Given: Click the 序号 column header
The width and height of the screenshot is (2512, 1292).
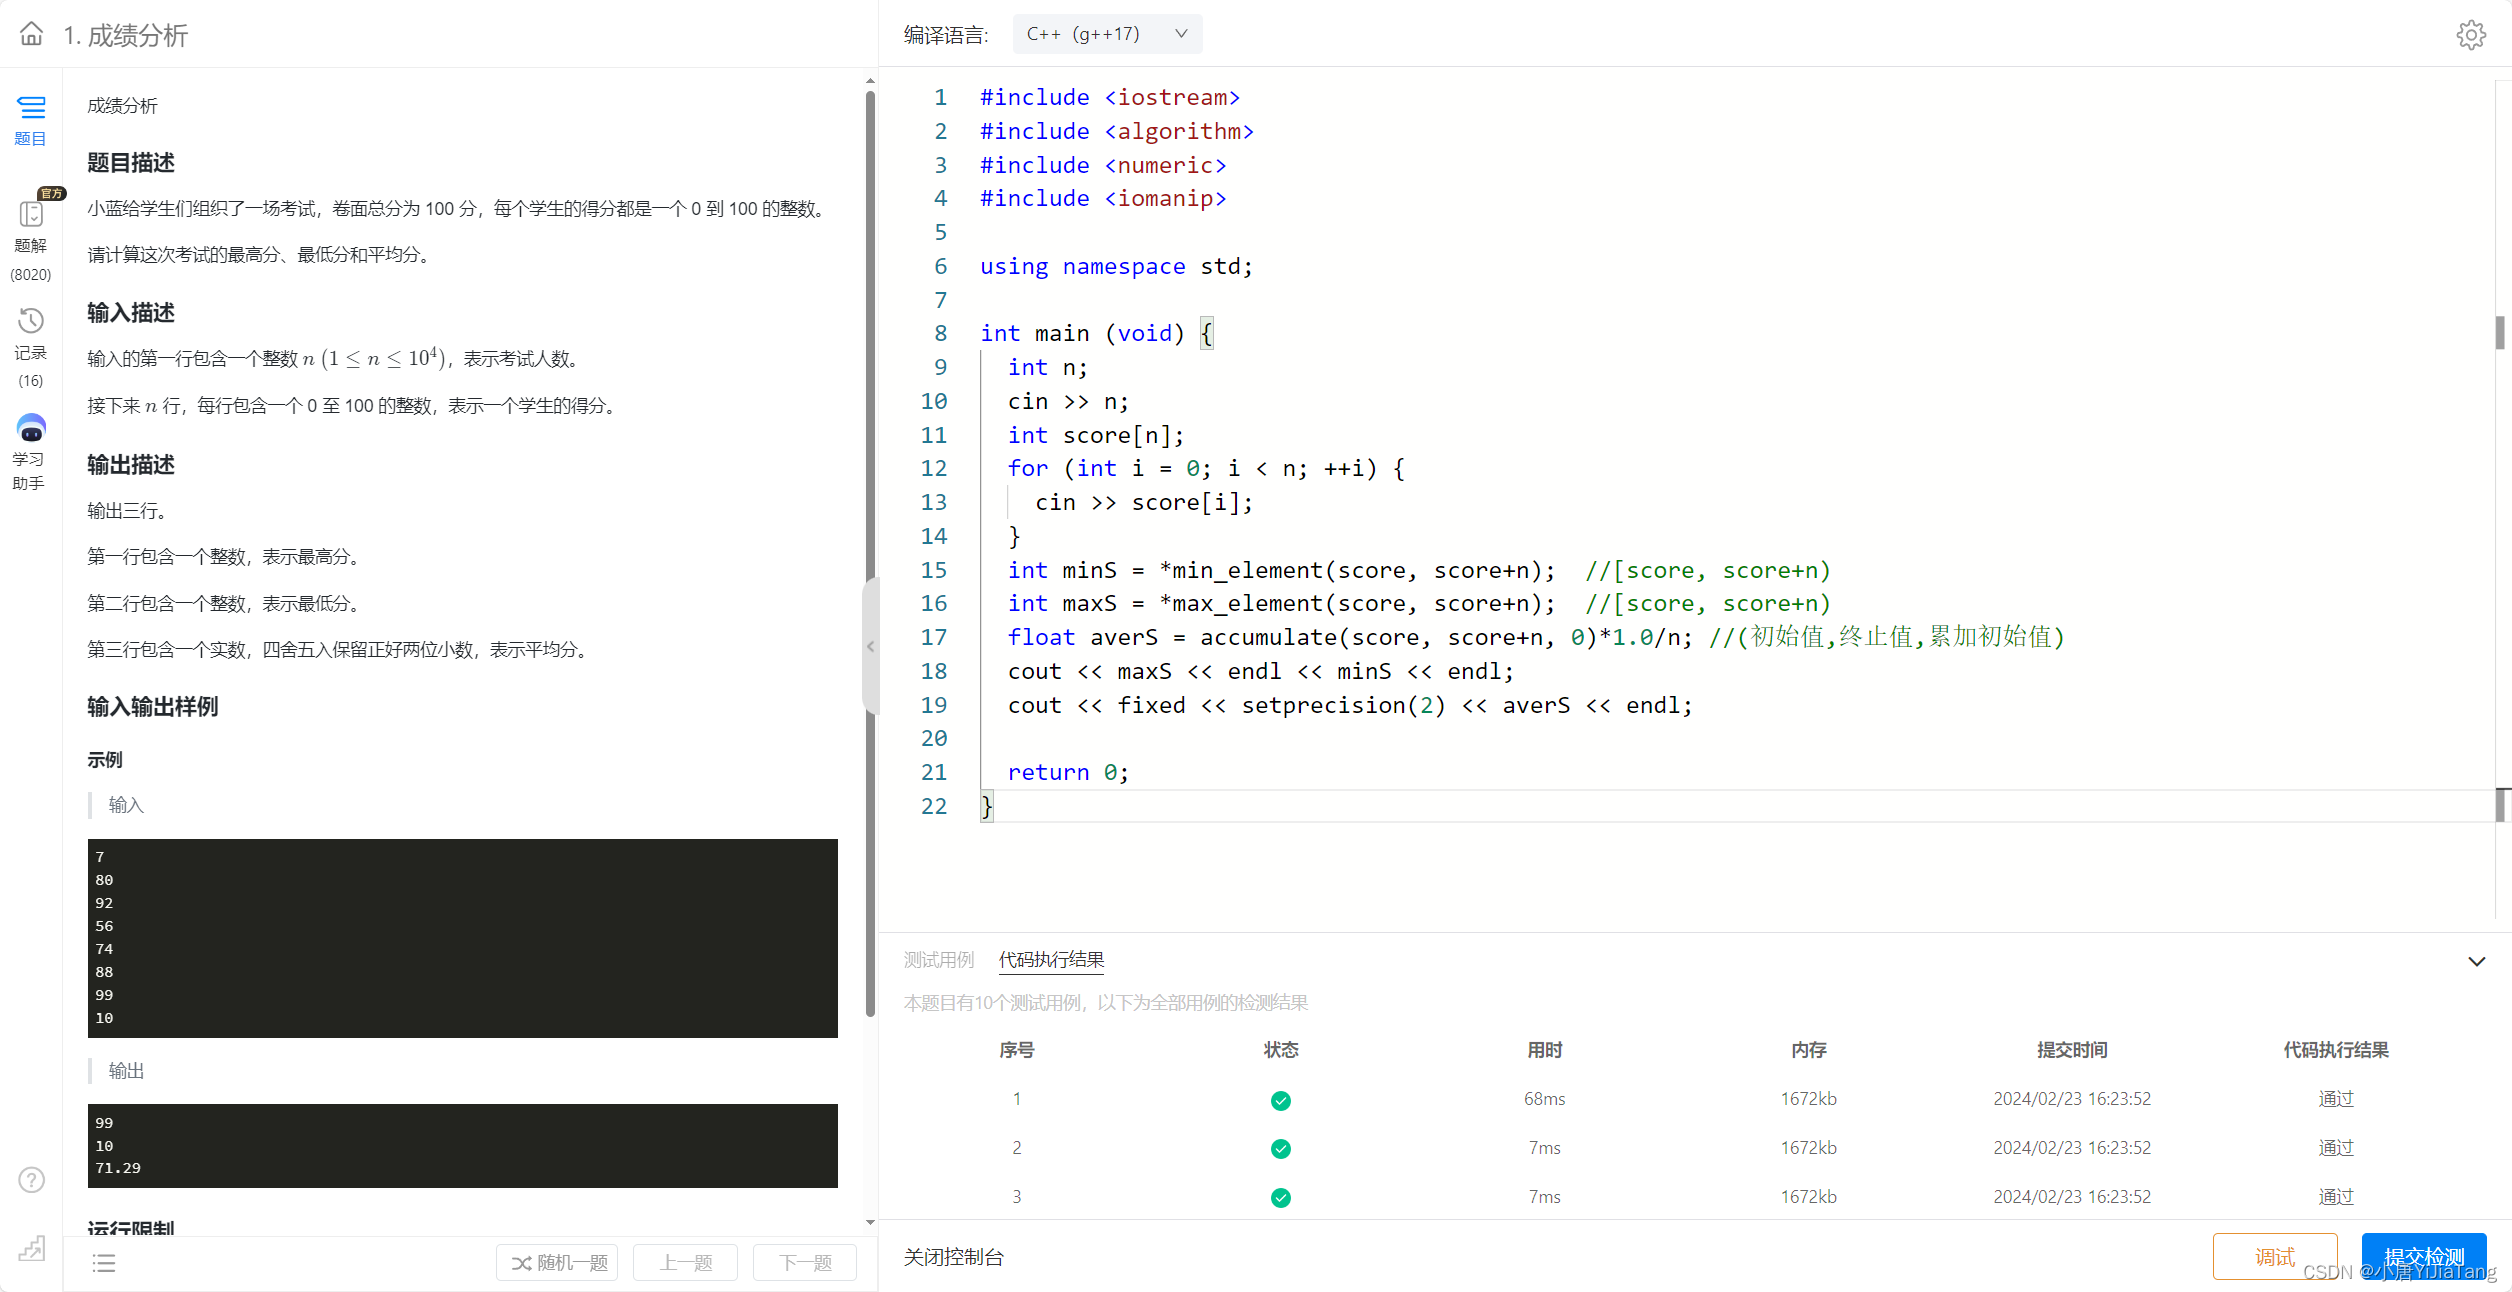Looking at the screenshot, I should 1016,1050.
